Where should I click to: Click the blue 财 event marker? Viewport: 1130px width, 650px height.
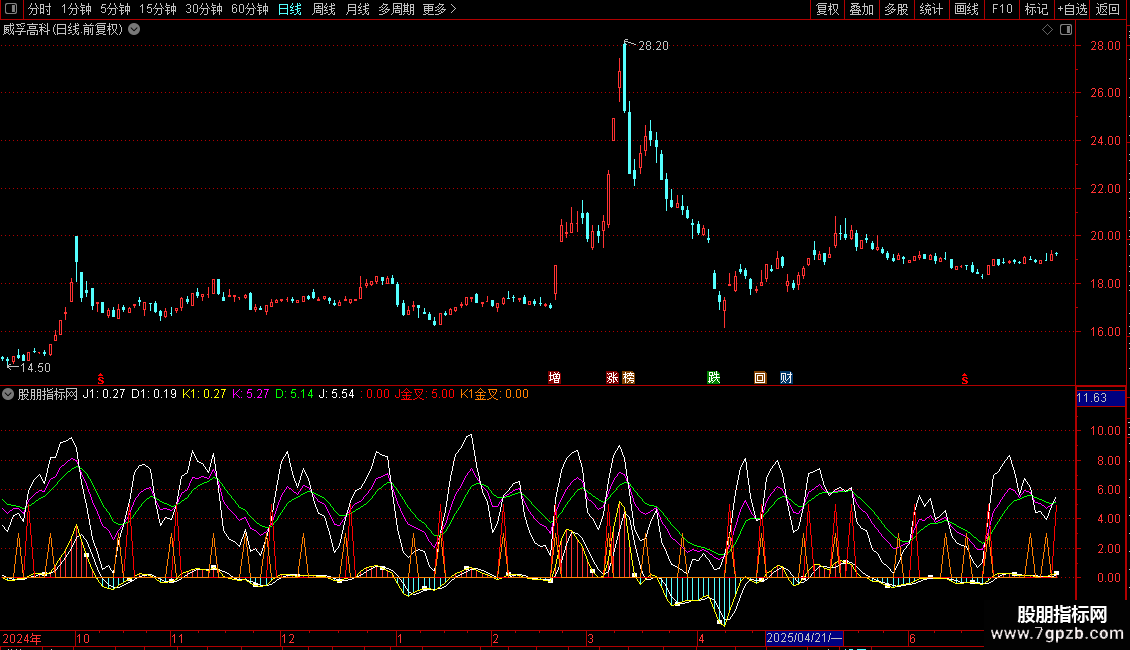click(787, 378)
